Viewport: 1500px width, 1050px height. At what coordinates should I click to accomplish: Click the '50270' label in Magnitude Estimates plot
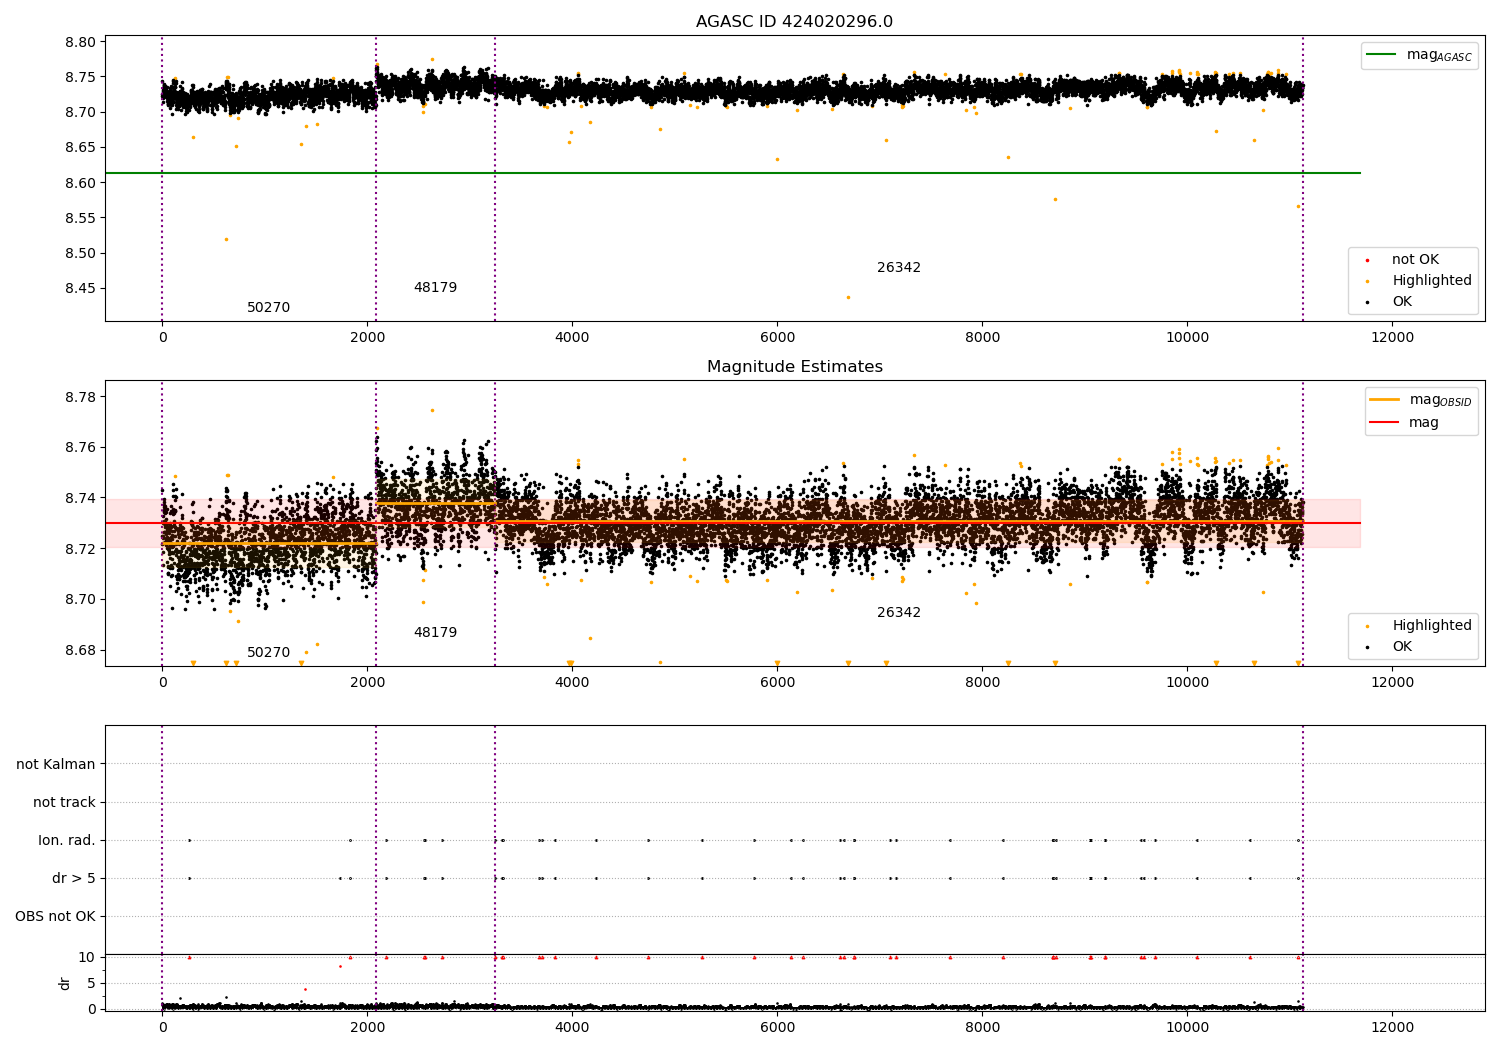click(268, 653)
